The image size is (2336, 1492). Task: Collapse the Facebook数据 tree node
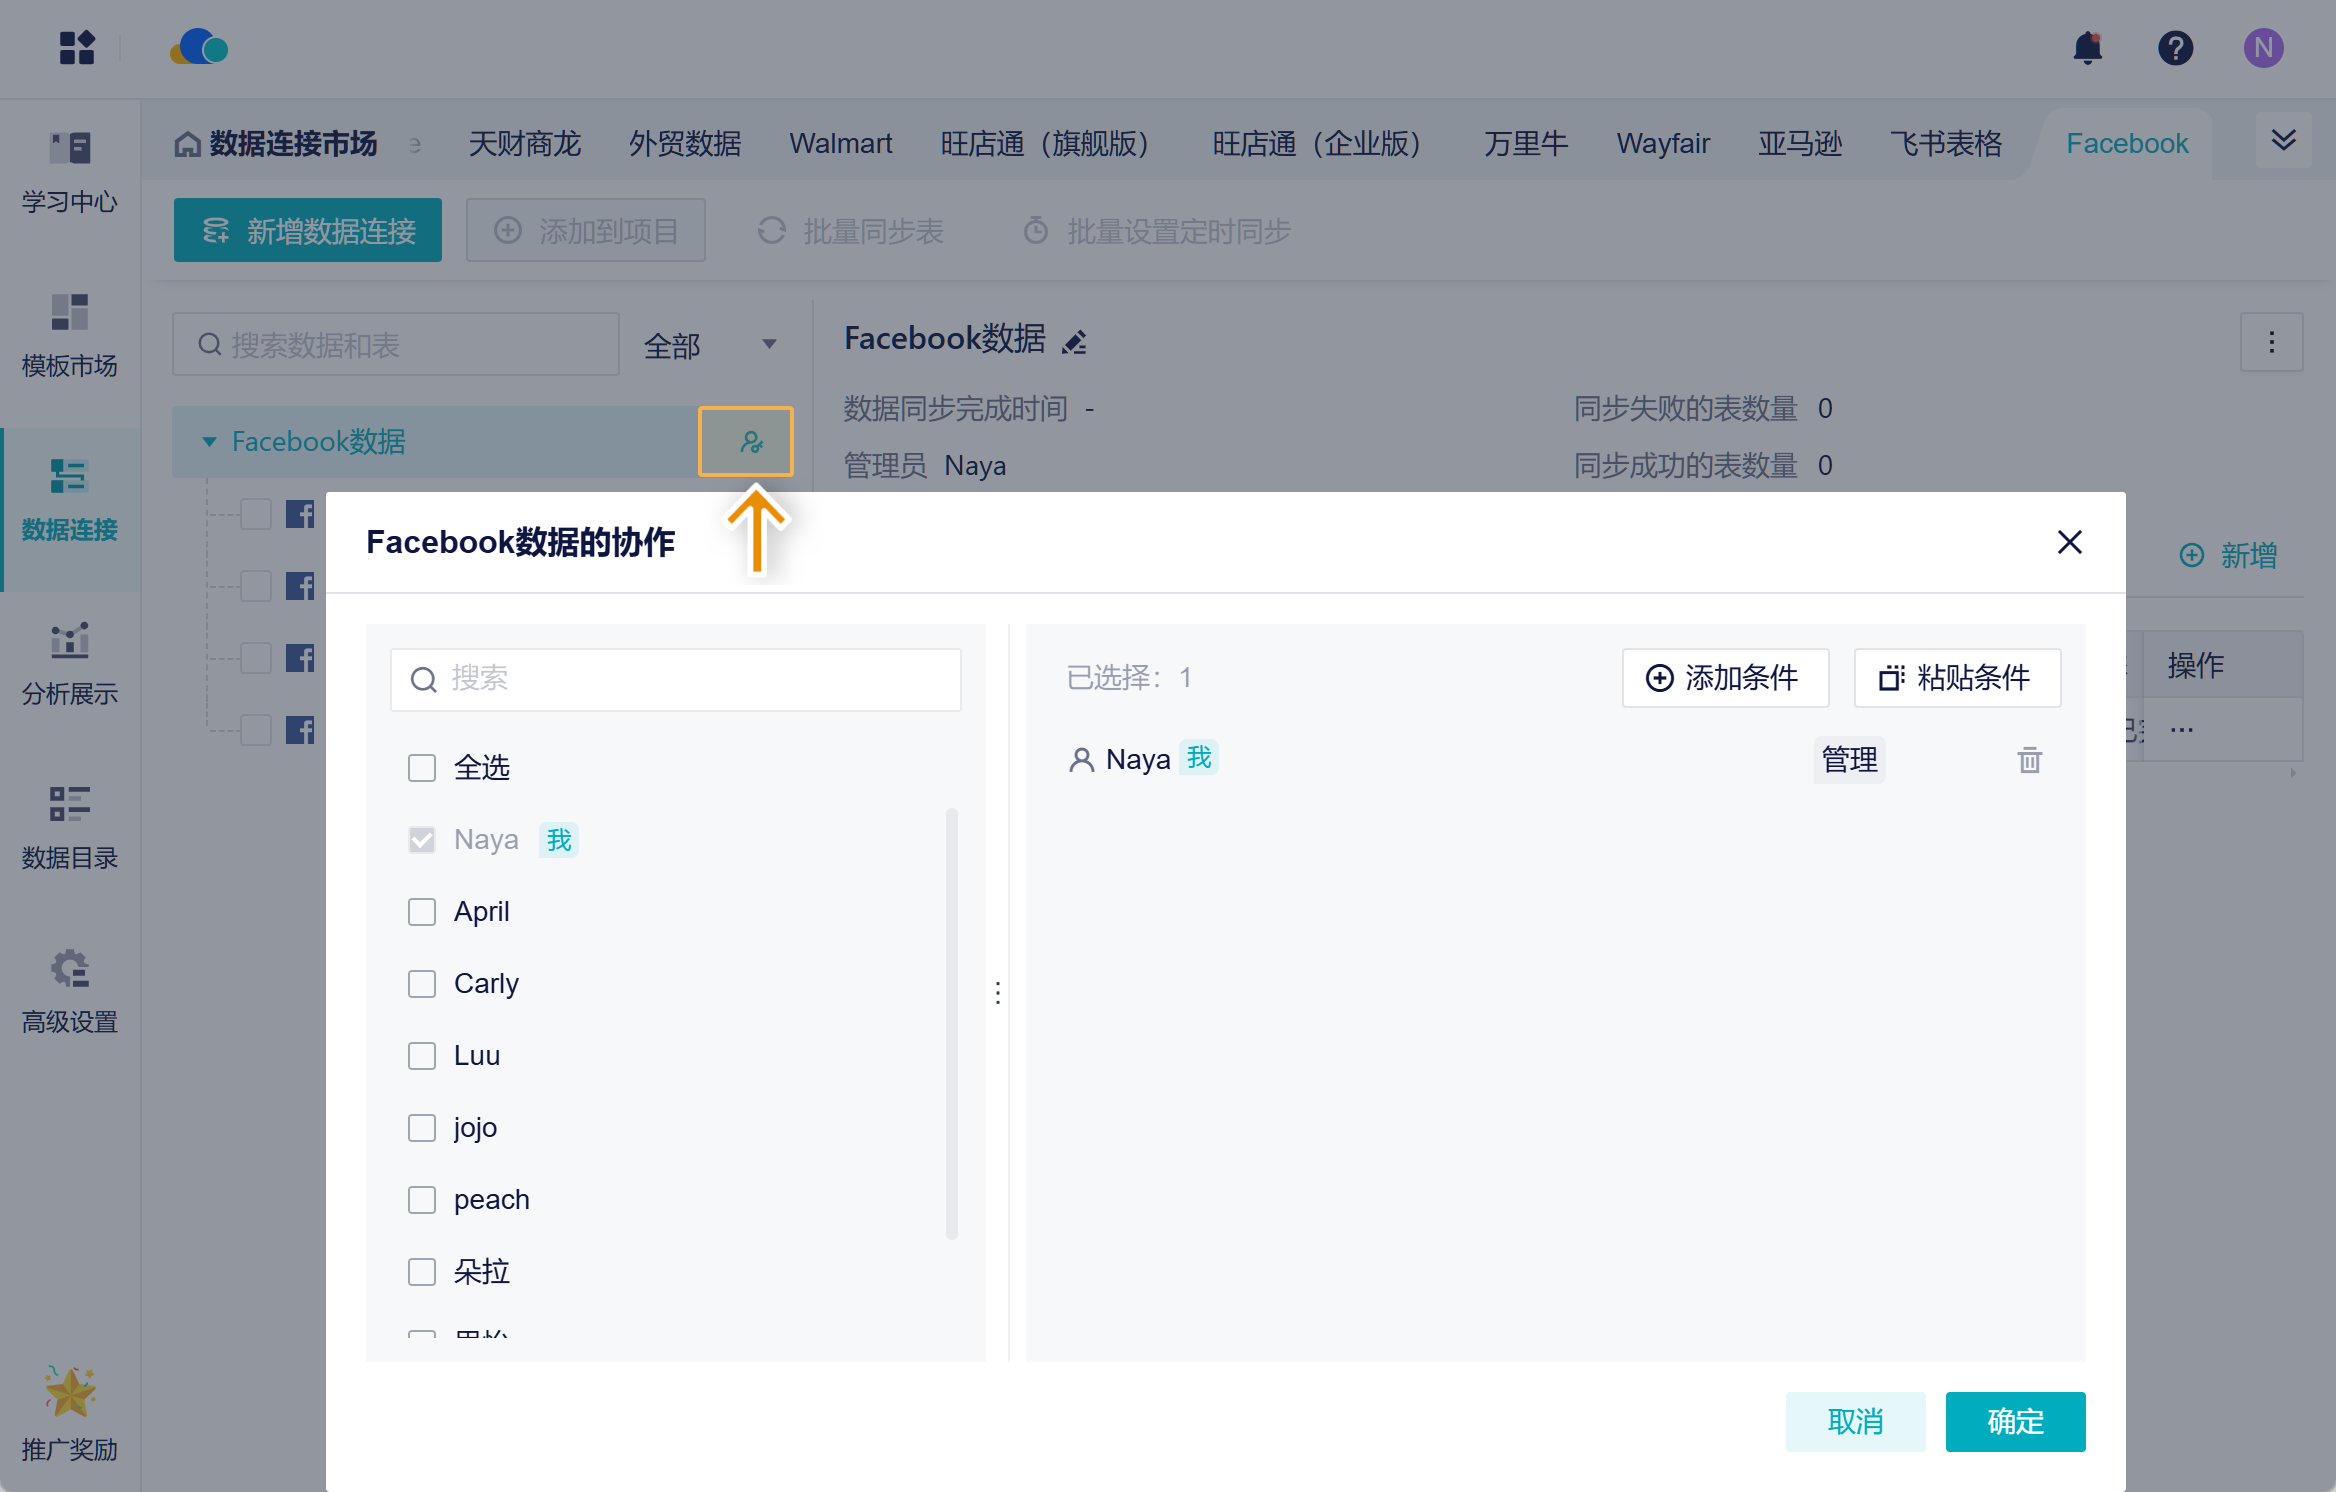[209, 441]
